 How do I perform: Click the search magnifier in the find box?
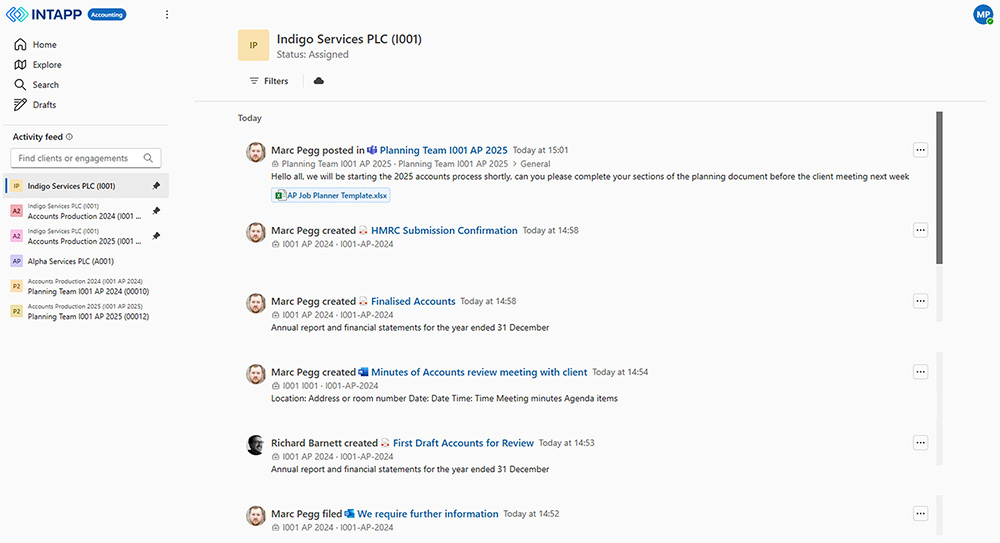[149, 158]
